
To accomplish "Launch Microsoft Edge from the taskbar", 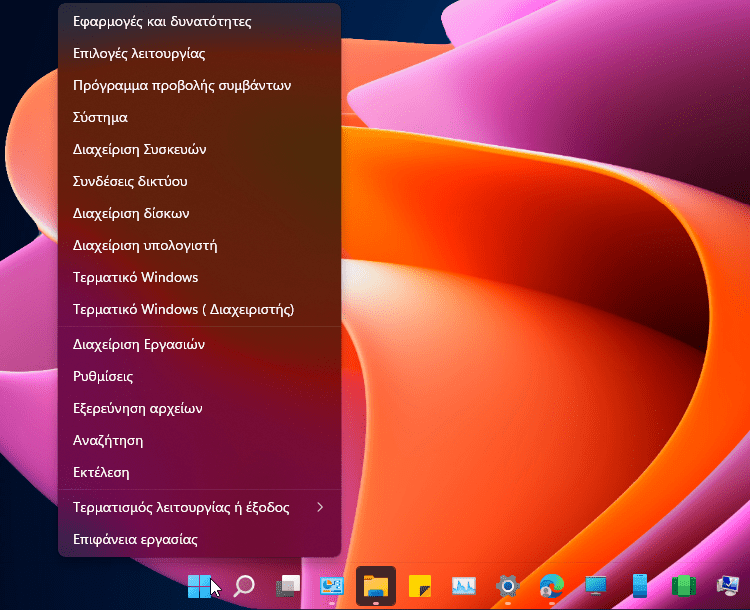I will [x=551, y=586].
